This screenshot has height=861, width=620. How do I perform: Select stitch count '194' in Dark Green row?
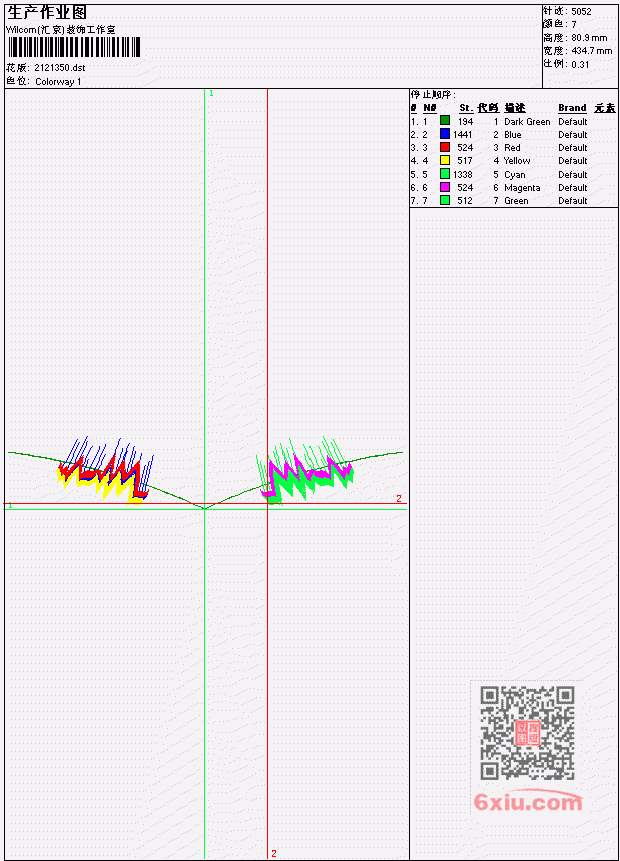[x=465, y=121]
